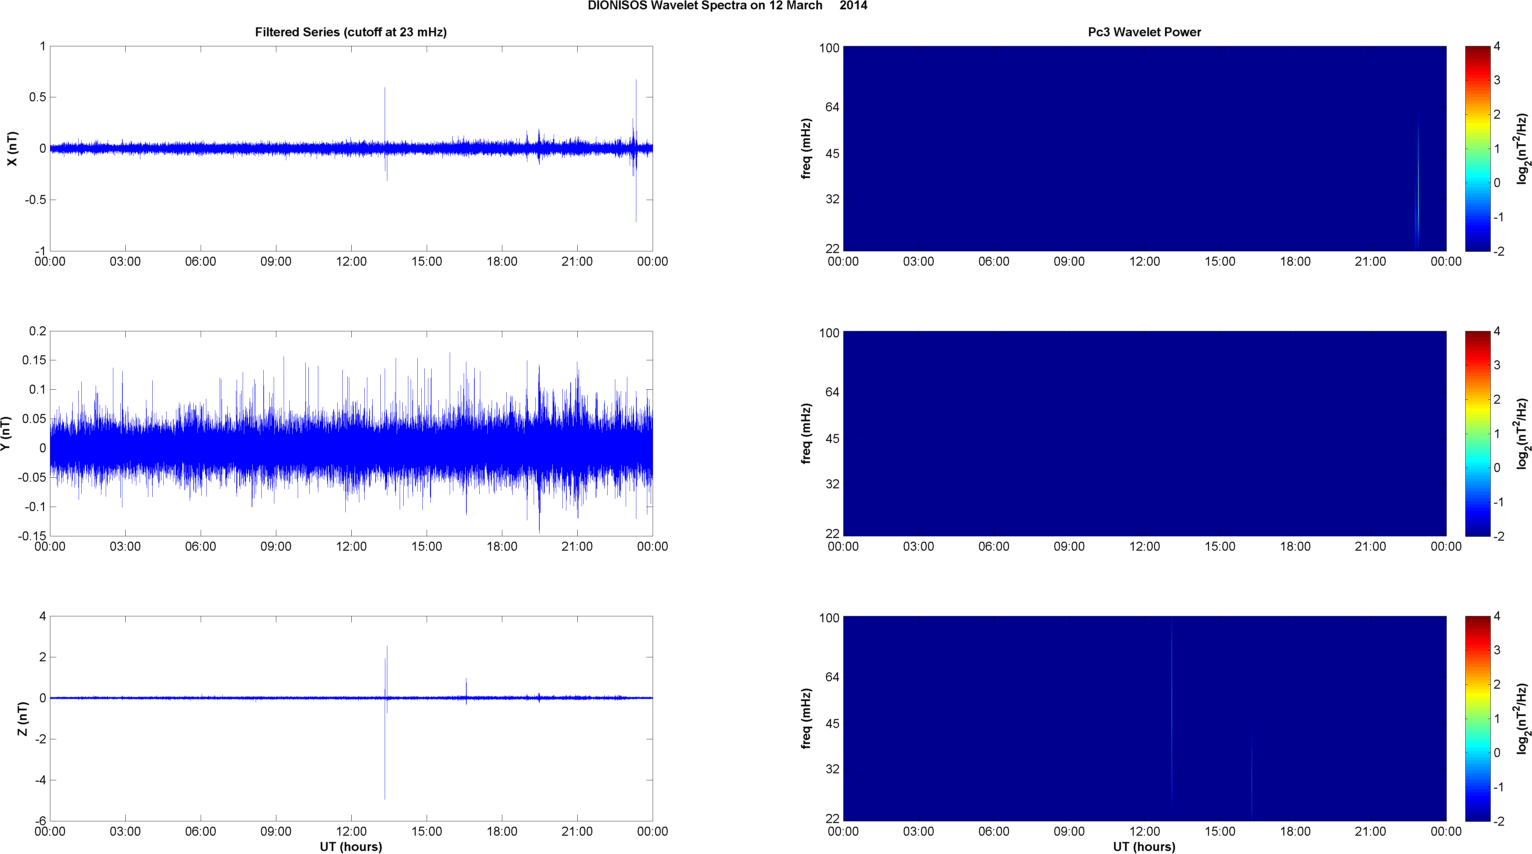This screenshot has width=1532, height=854.
Task: Click the 18:00 tick label under the Y series plot
Action: (x=502, y=547)
